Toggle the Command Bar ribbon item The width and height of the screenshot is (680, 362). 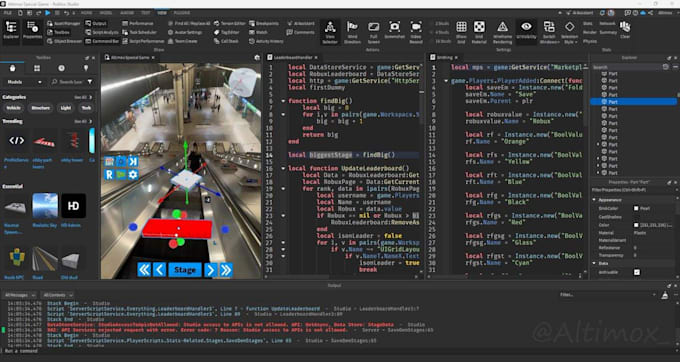pos(102,41)
